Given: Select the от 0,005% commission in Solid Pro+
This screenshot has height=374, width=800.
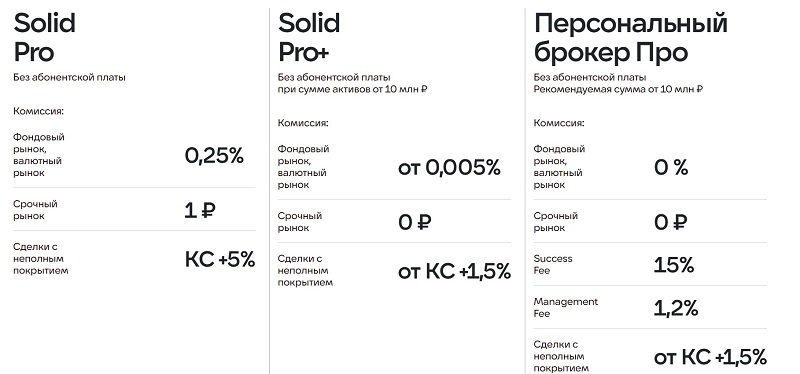Looking at the screenshot, I should [449, 167].
